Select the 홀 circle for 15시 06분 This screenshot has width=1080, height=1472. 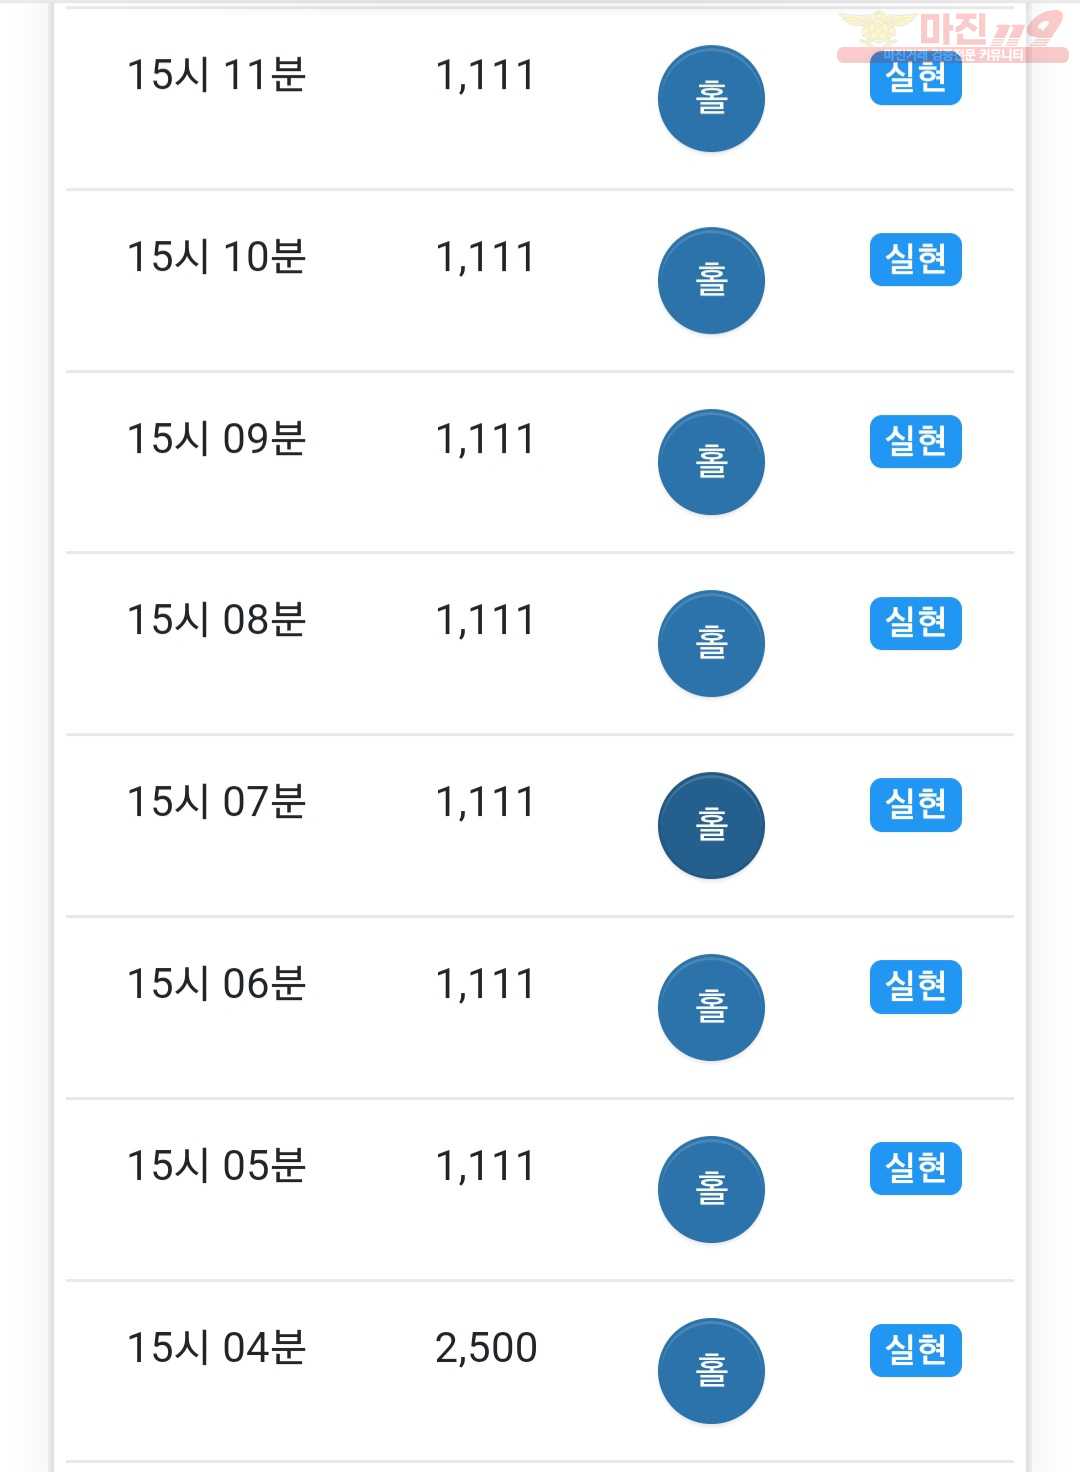tap(711, 1008)
